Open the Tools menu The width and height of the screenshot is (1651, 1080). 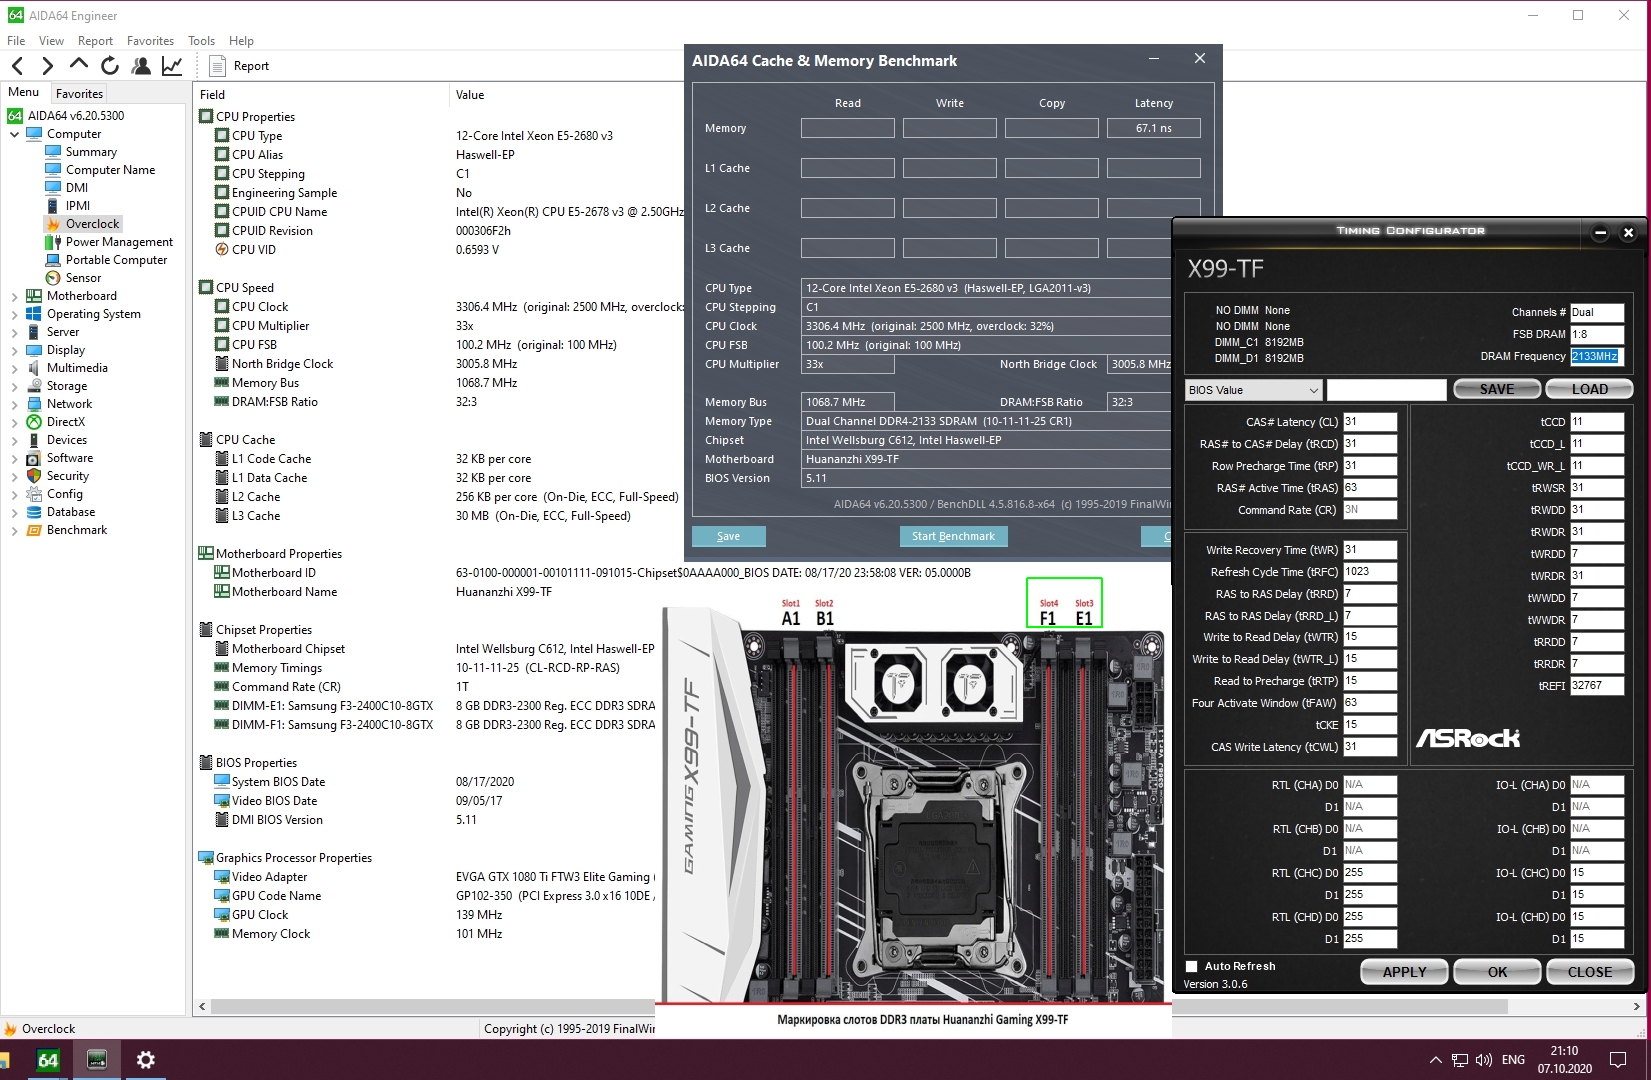point(201,41)
